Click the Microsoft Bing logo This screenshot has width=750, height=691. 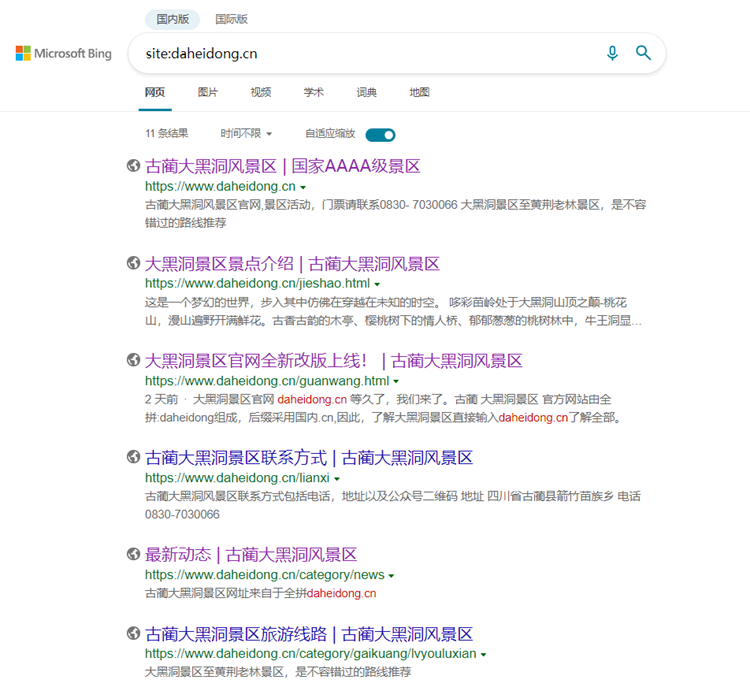point(64,53)
